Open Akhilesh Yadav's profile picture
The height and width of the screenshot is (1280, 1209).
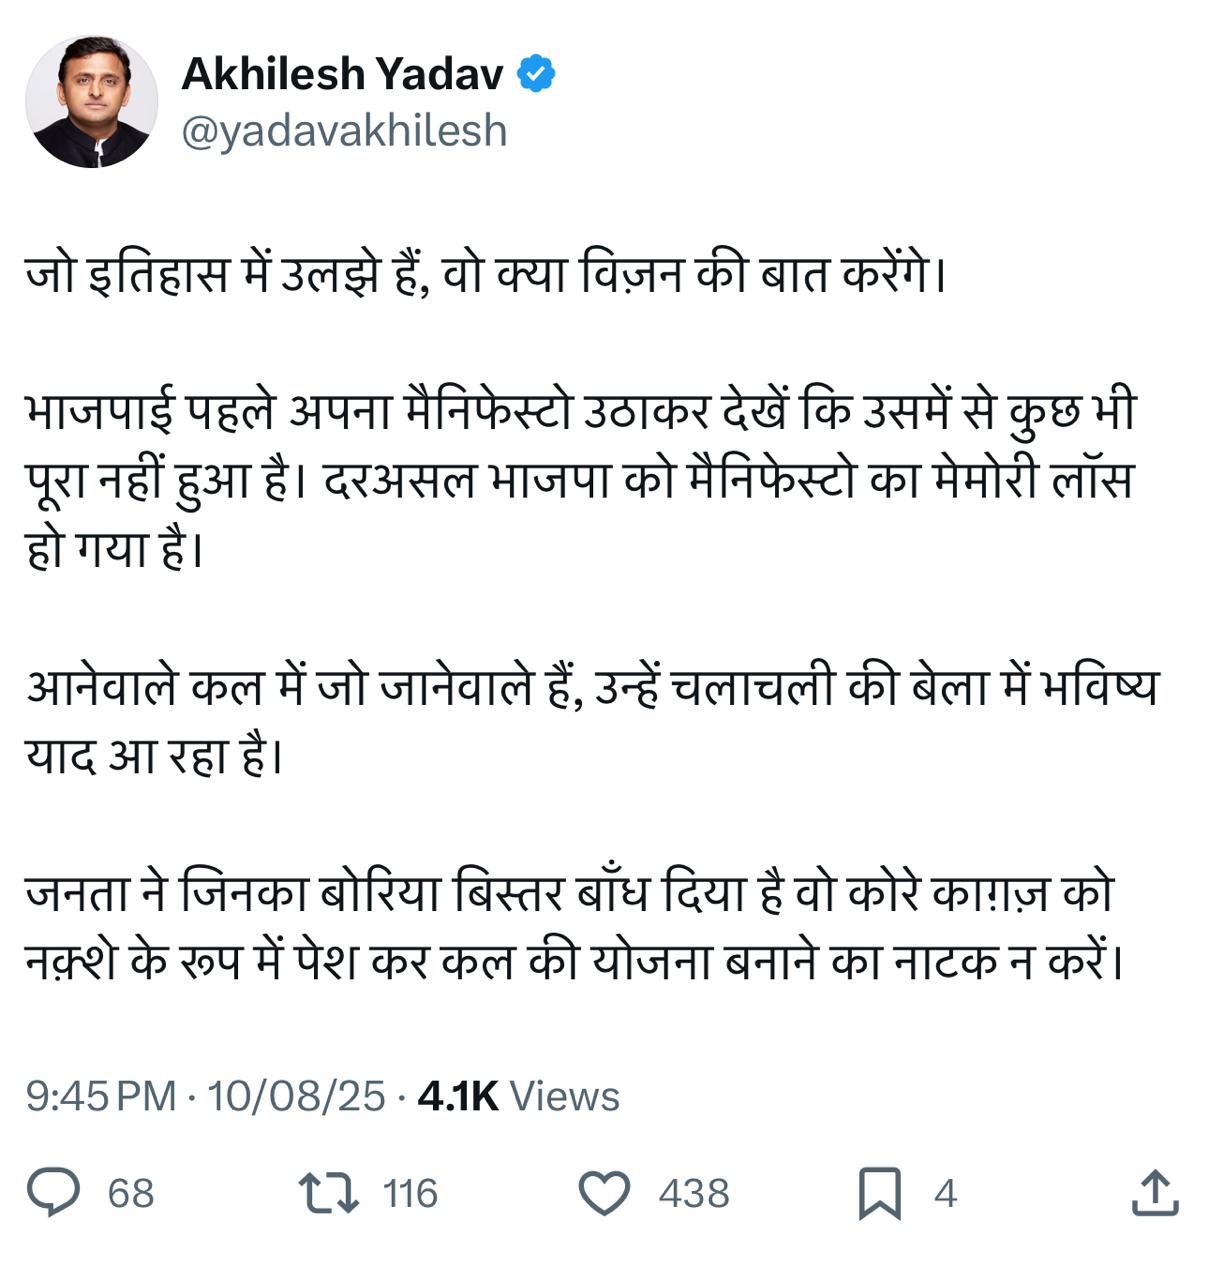[91, 102]
